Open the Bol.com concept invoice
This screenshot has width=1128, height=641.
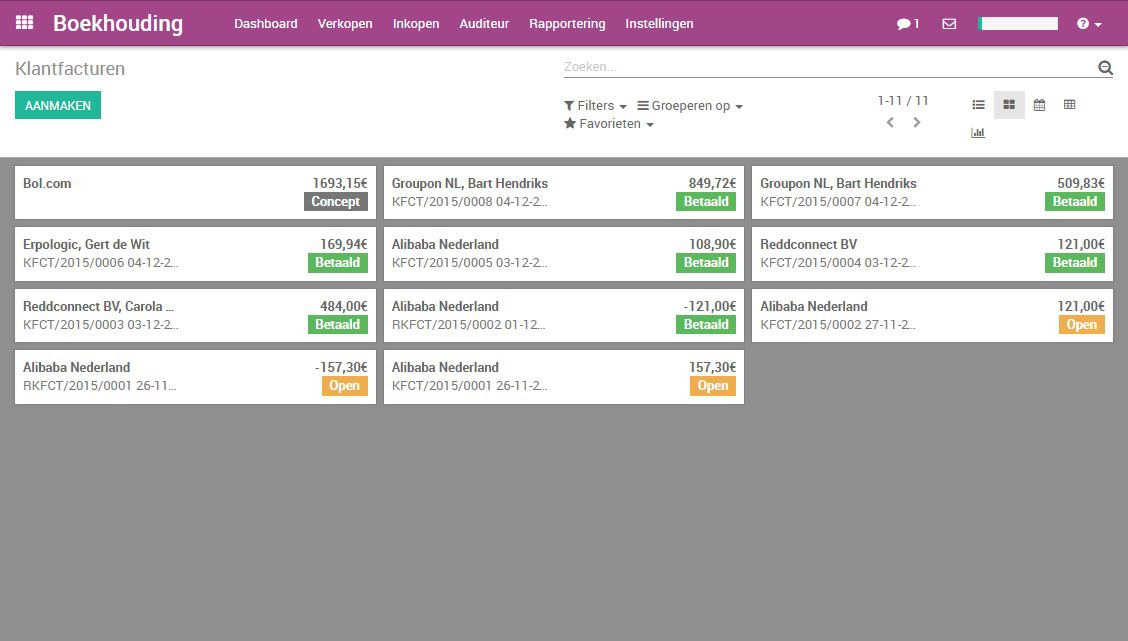(150, 190)
